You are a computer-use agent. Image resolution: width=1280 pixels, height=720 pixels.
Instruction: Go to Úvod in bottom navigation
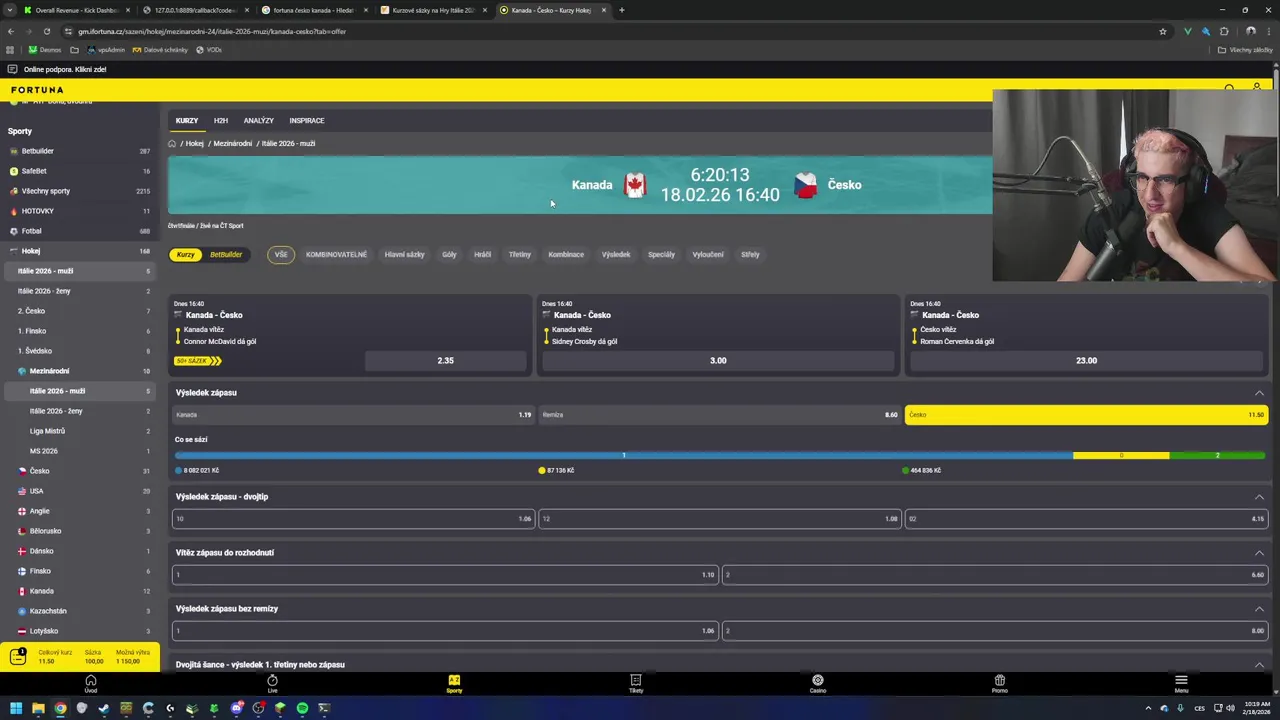(x=91, y=684)
